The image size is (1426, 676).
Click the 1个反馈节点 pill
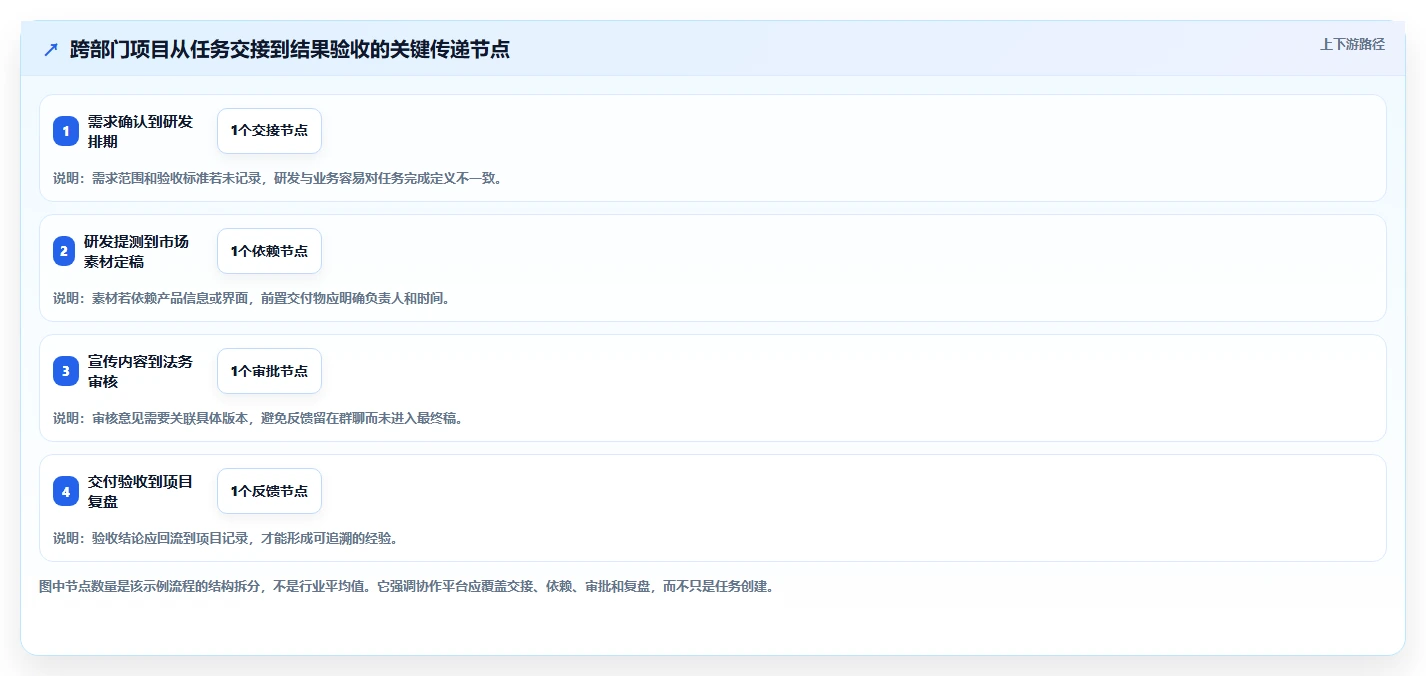[269, 491]
